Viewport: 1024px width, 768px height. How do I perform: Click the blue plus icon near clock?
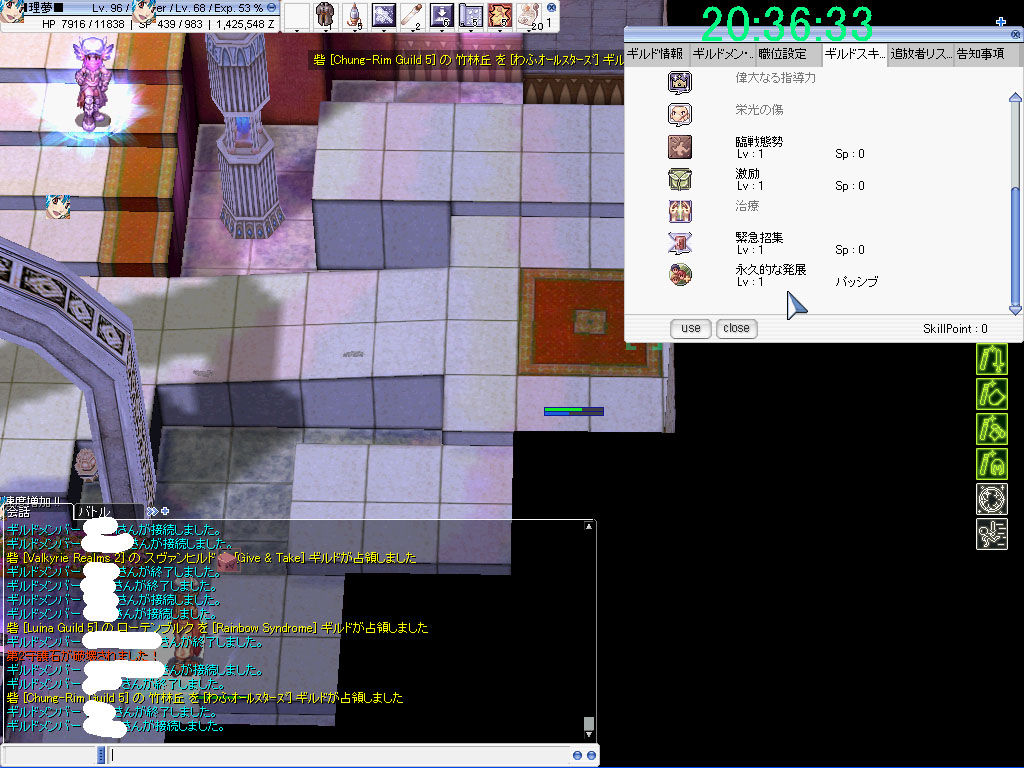click(1000, 22)
